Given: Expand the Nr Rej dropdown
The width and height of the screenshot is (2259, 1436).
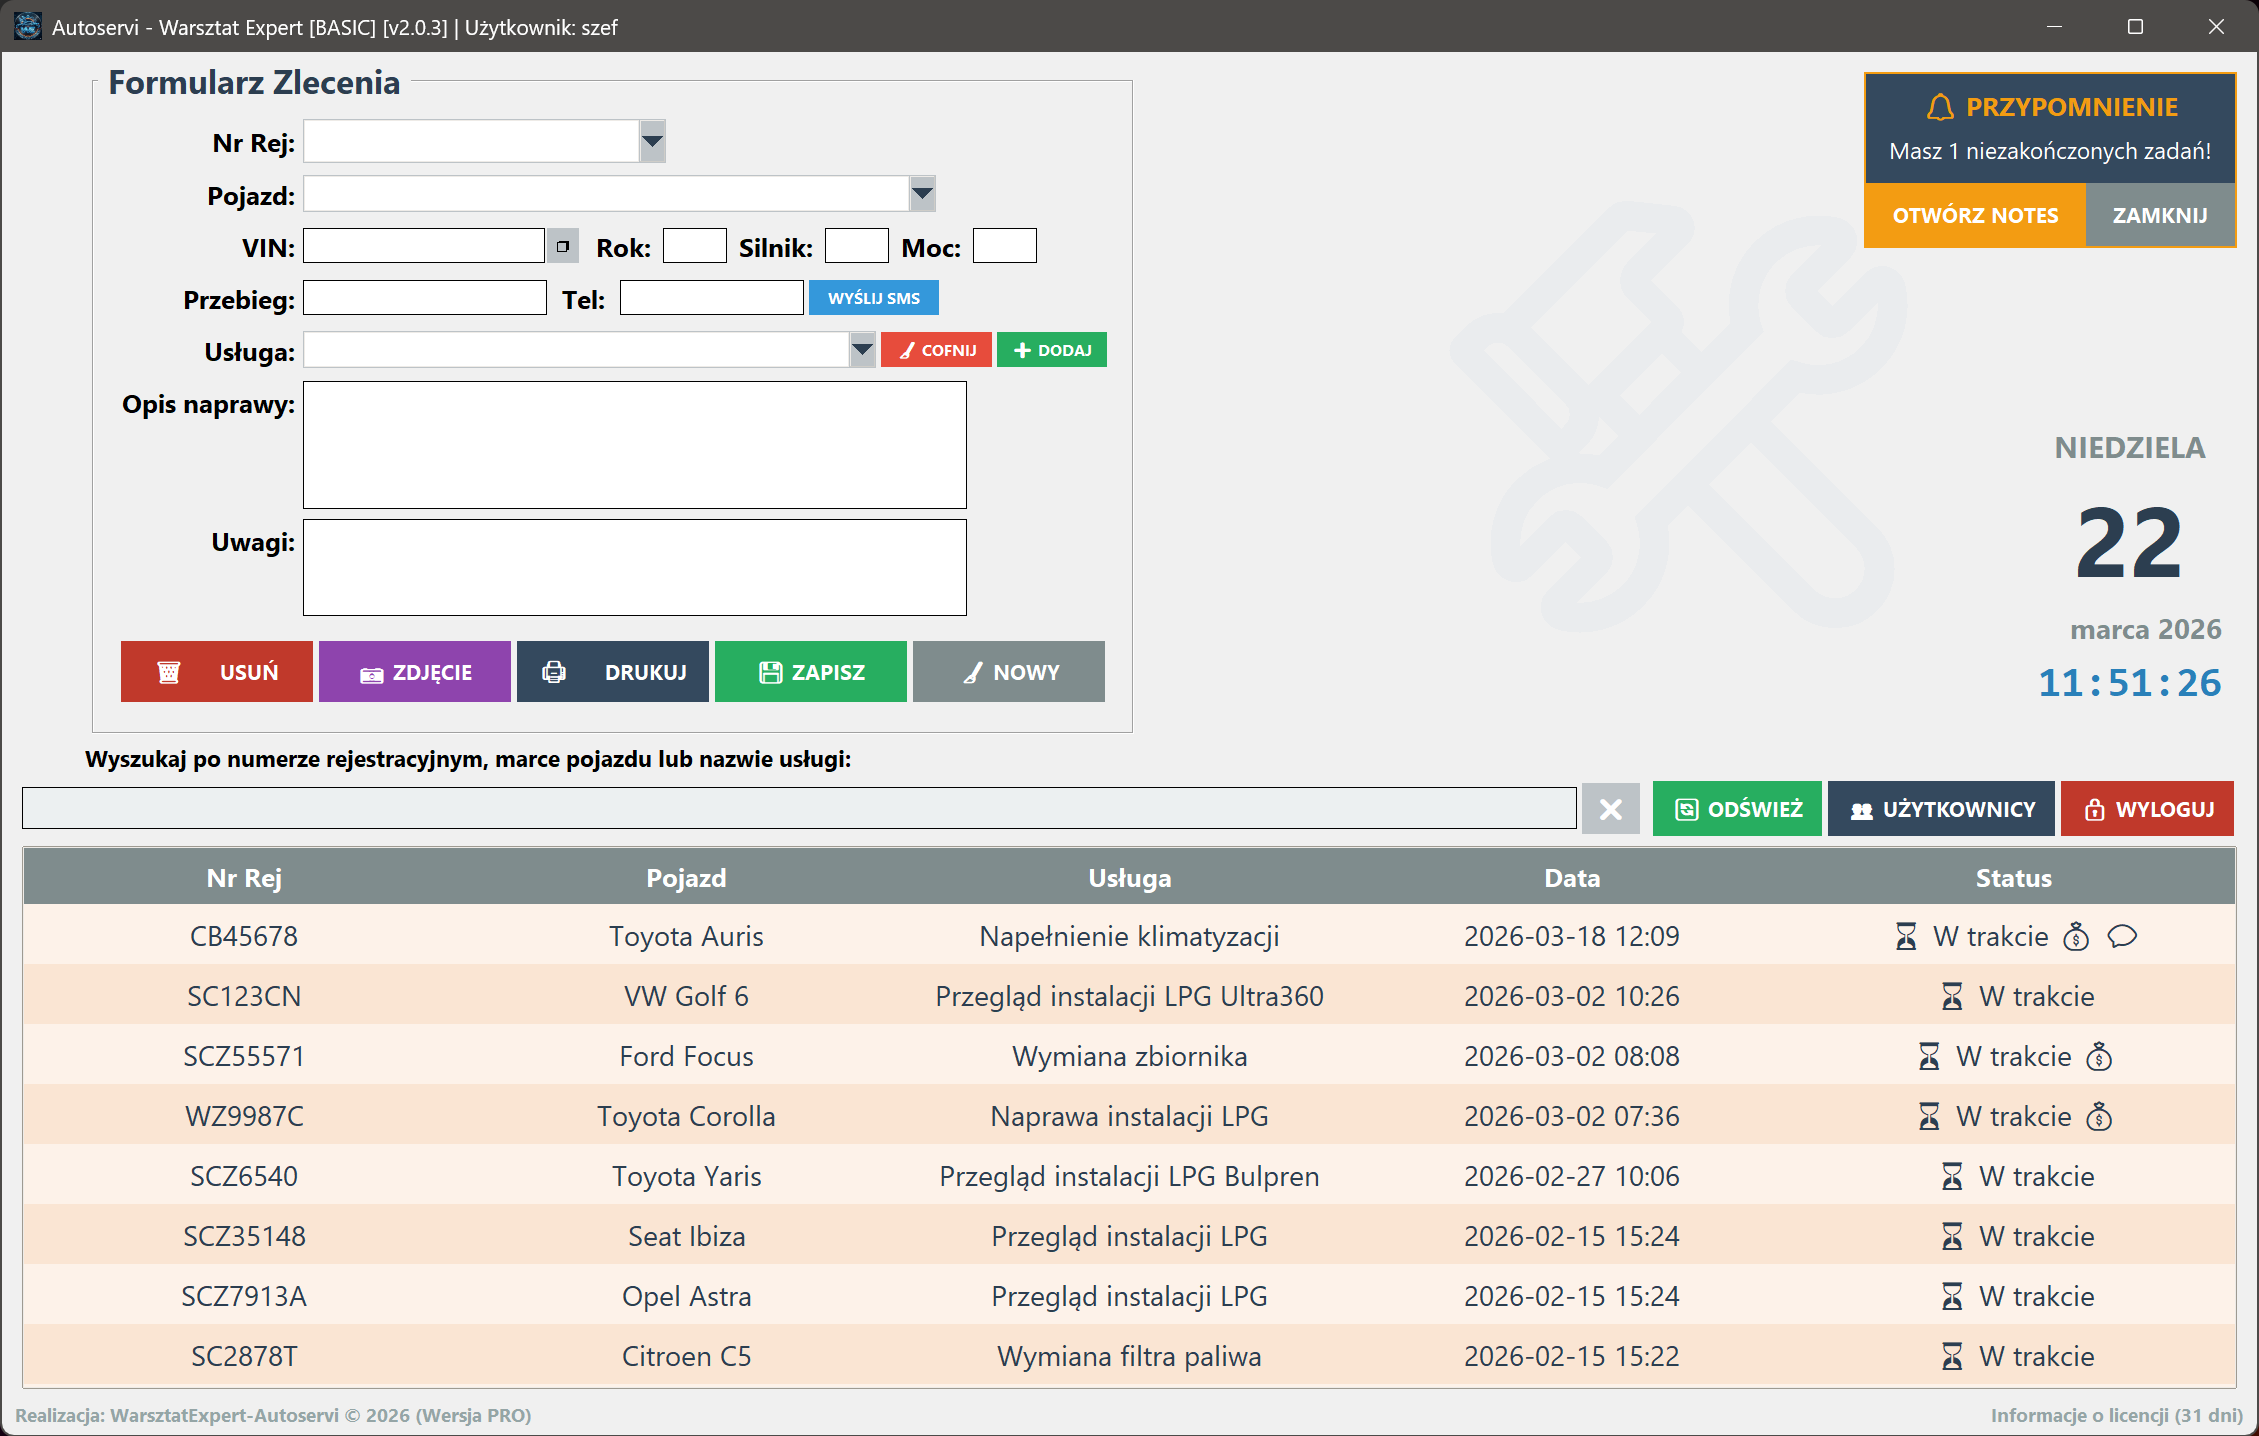Looking at the screenshot, I should [x=652, y=141].
